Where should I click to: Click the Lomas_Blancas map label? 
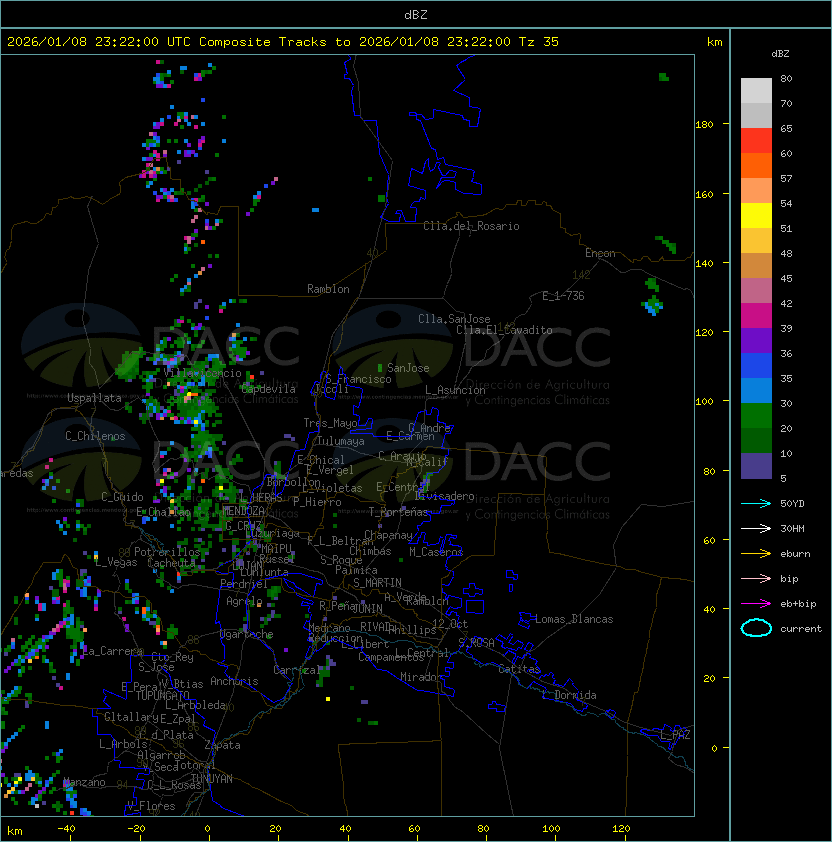click(574, 619)
